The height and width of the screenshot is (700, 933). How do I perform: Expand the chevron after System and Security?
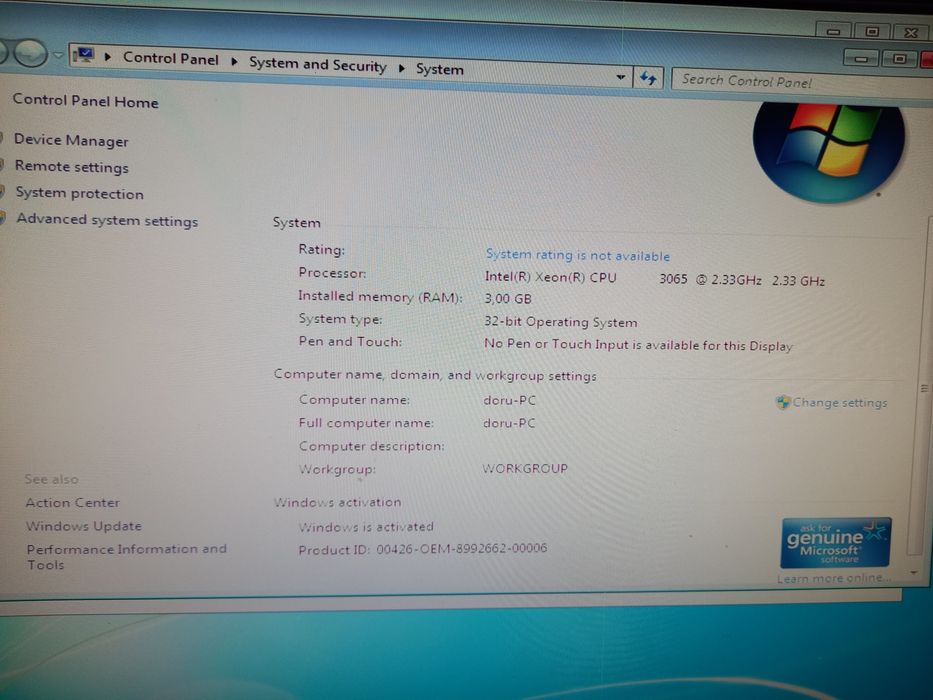point(402,68)
